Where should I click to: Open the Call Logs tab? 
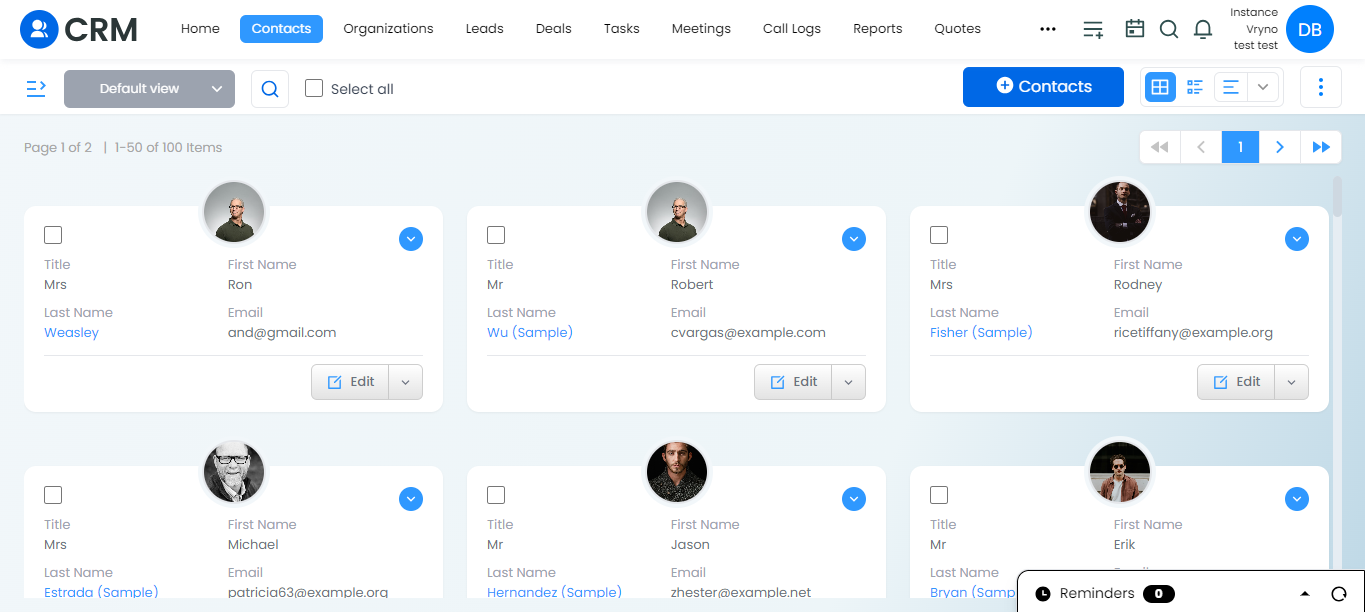[x=792, y=29]
